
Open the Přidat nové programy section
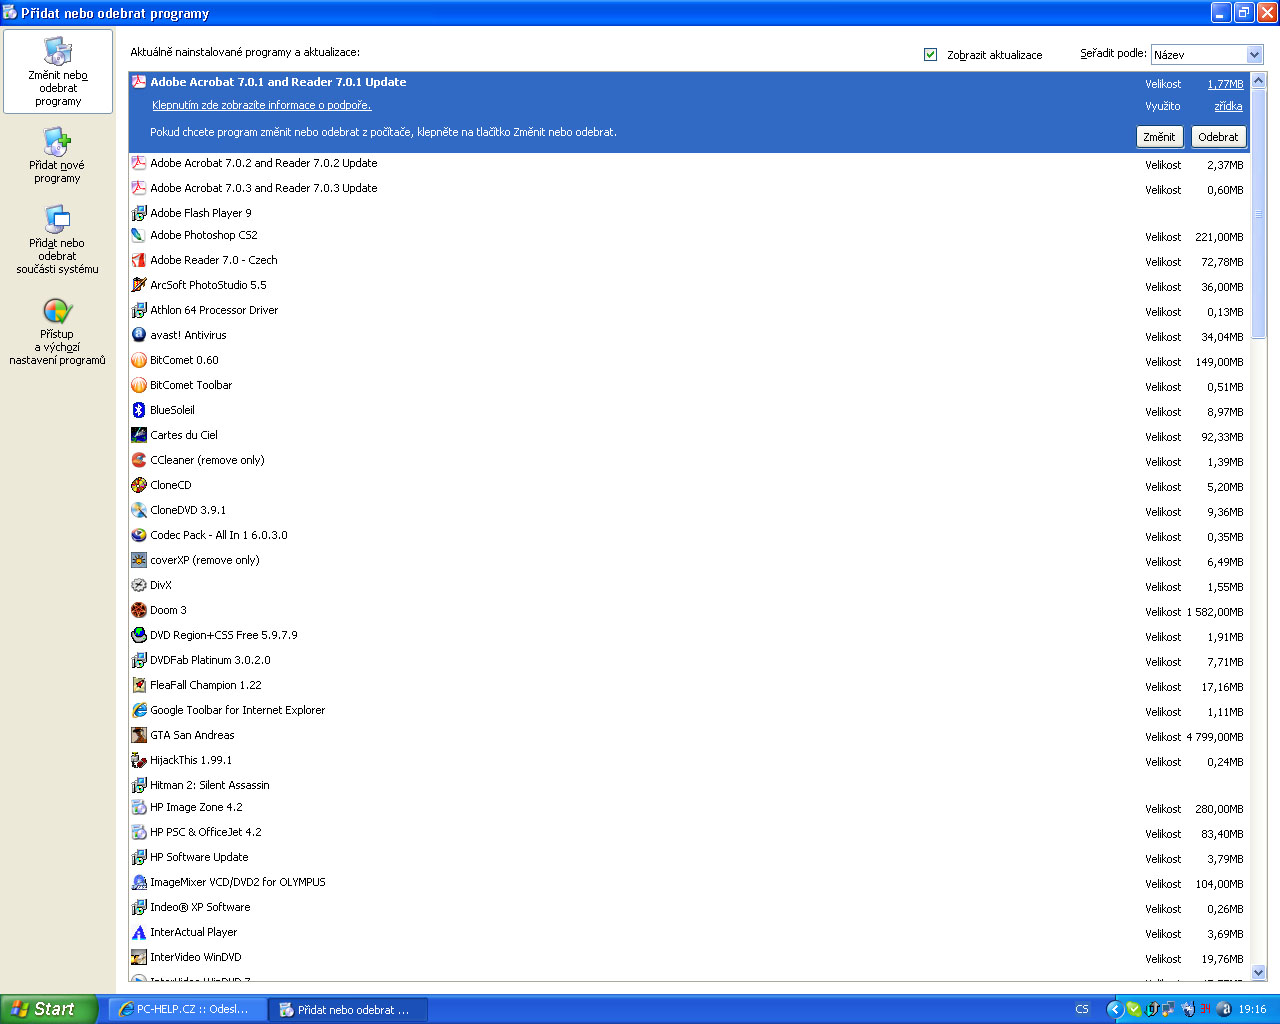57,156
